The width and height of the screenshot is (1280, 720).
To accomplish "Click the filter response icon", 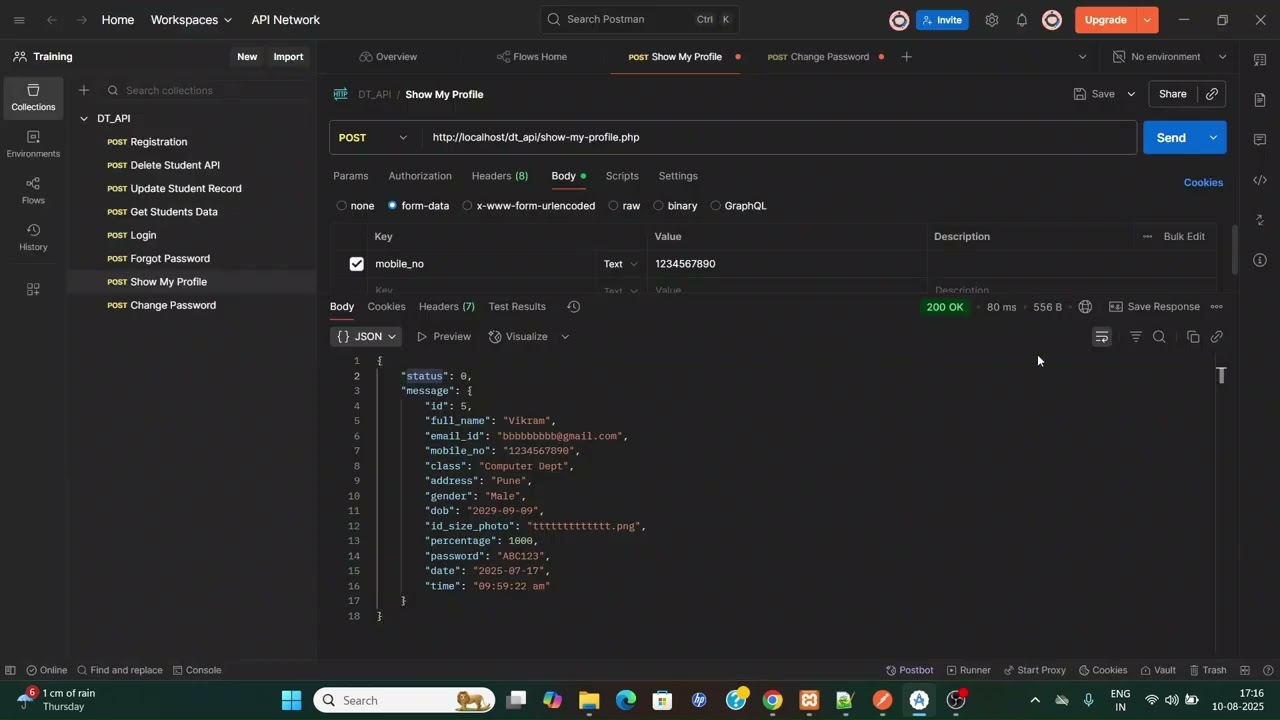I will tap(1136, 337).
